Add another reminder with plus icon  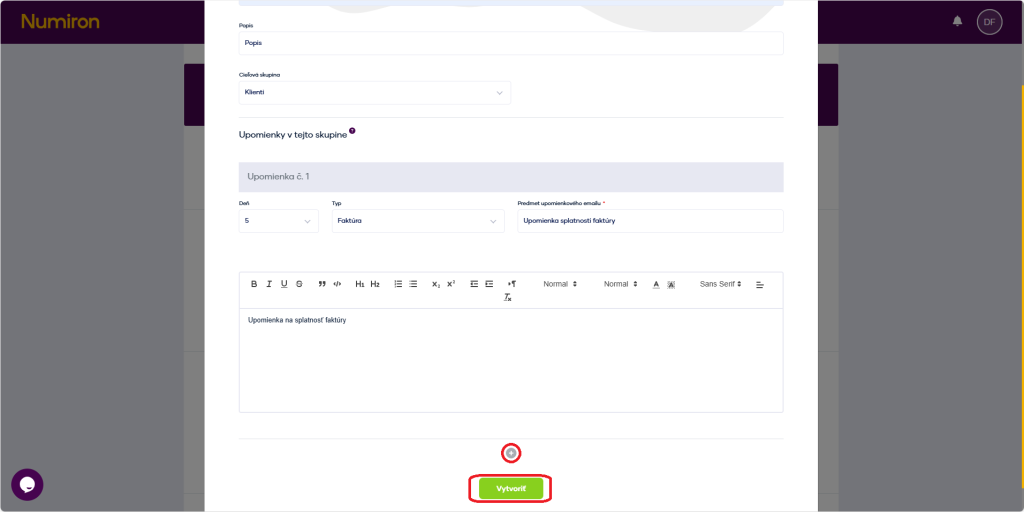[x=511, y=453]
